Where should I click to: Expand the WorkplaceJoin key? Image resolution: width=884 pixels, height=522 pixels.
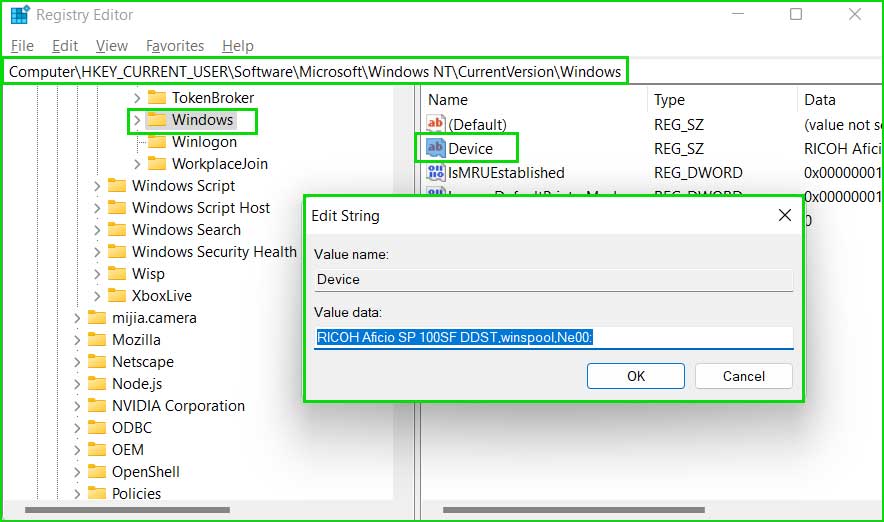tap(137, 164)
